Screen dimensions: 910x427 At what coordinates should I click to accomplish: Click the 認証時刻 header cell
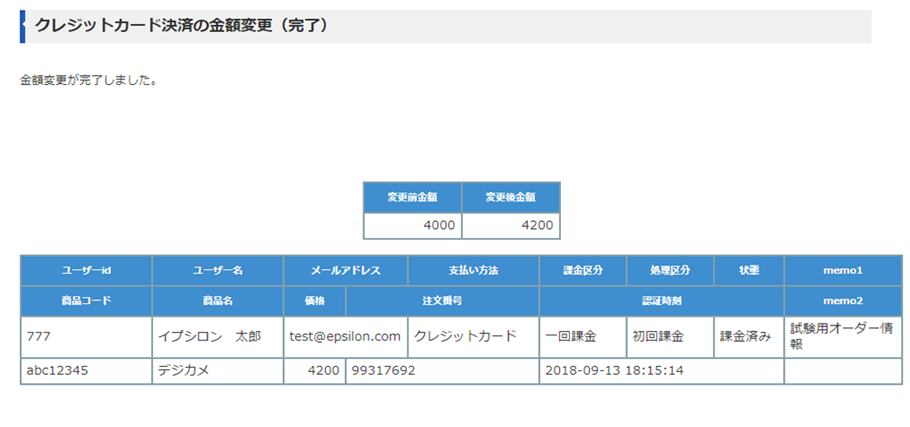click(662, 301)
